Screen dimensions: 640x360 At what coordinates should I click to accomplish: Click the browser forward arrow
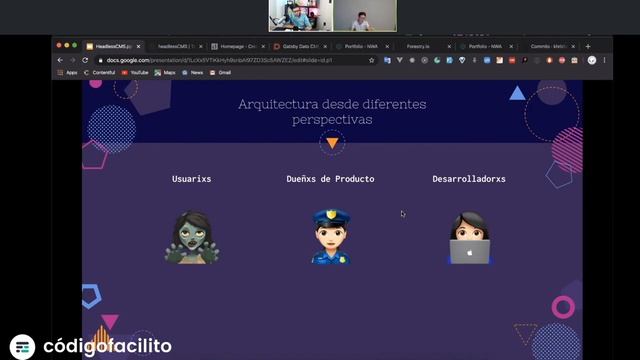click(72, 60)
